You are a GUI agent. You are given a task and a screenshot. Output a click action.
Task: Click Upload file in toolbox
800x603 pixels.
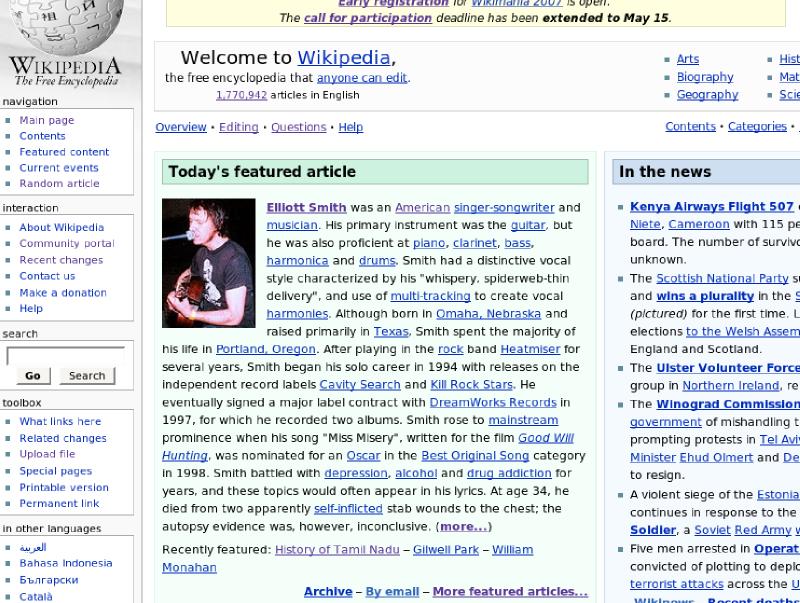(47, 454)
